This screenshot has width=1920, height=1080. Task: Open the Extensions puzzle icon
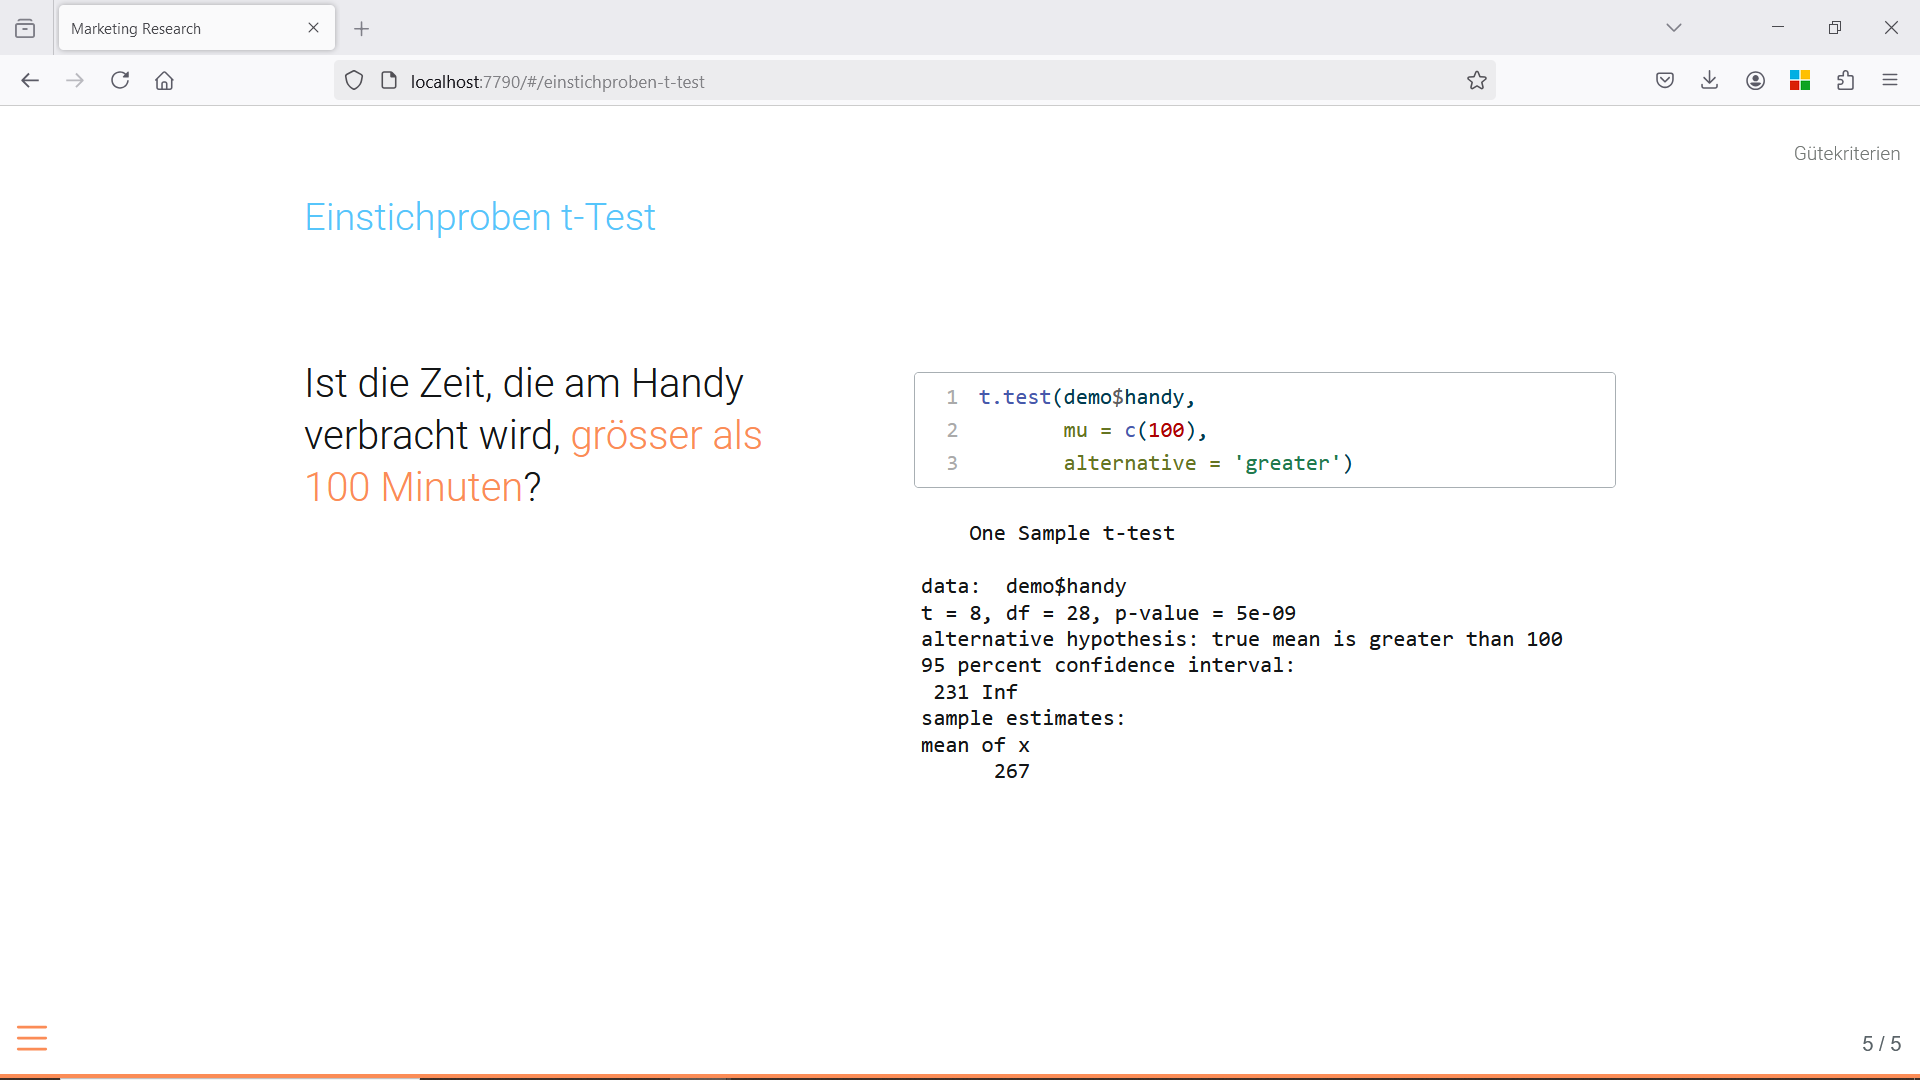(1845, 81)
